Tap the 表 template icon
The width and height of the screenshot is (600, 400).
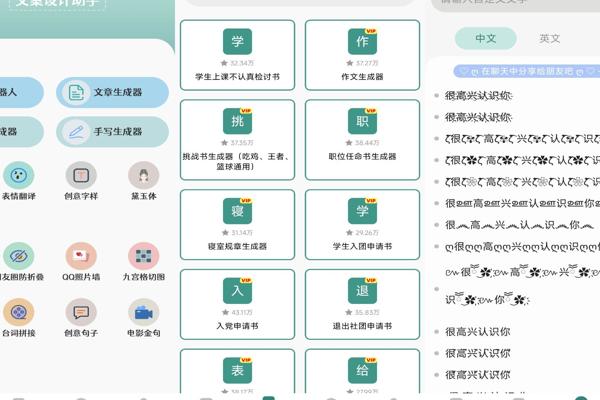237,370
